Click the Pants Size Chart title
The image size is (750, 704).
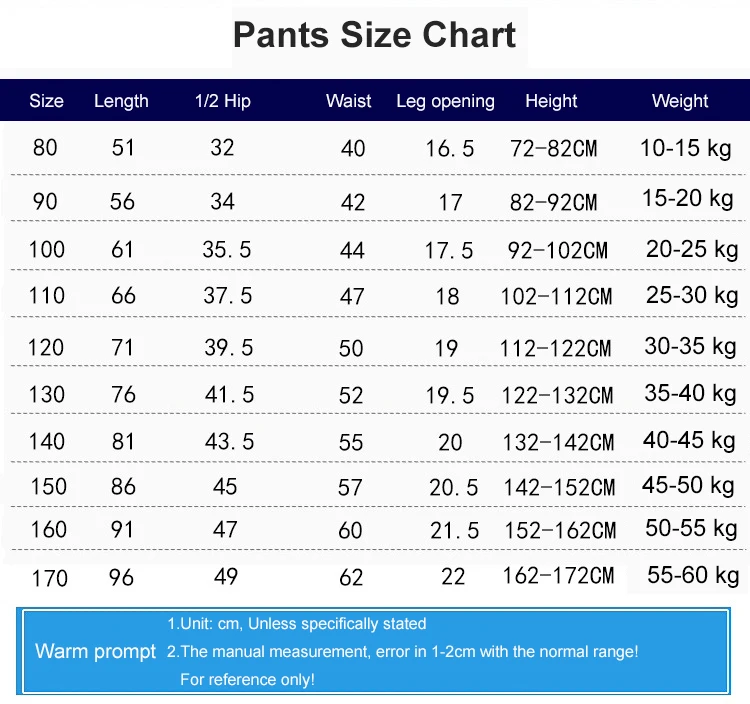[x=375, y=36]
